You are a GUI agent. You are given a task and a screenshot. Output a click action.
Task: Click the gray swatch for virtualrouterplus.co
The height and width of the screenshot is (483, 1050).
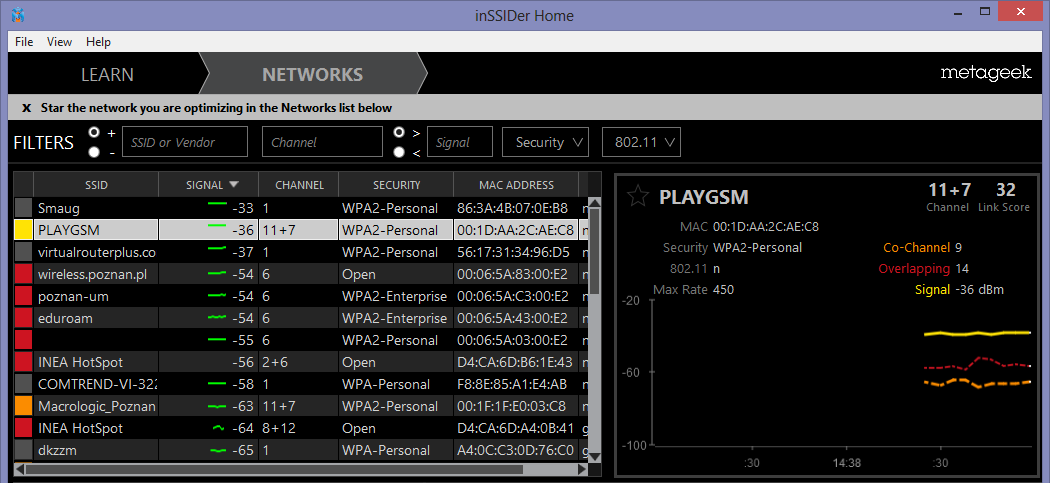point(23,252)
